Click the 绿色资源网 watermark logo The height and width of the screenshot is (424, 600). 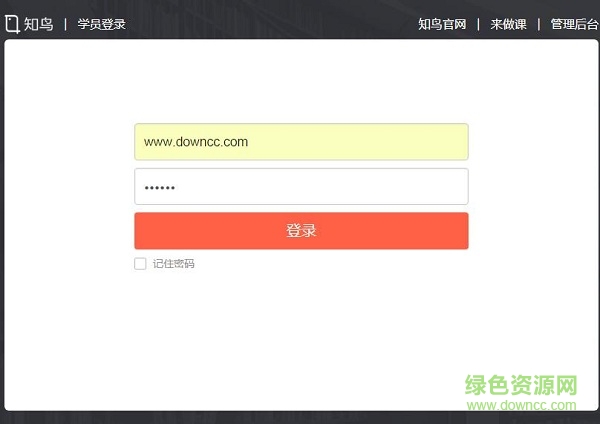pyautogui.click(x=522, y=385)
